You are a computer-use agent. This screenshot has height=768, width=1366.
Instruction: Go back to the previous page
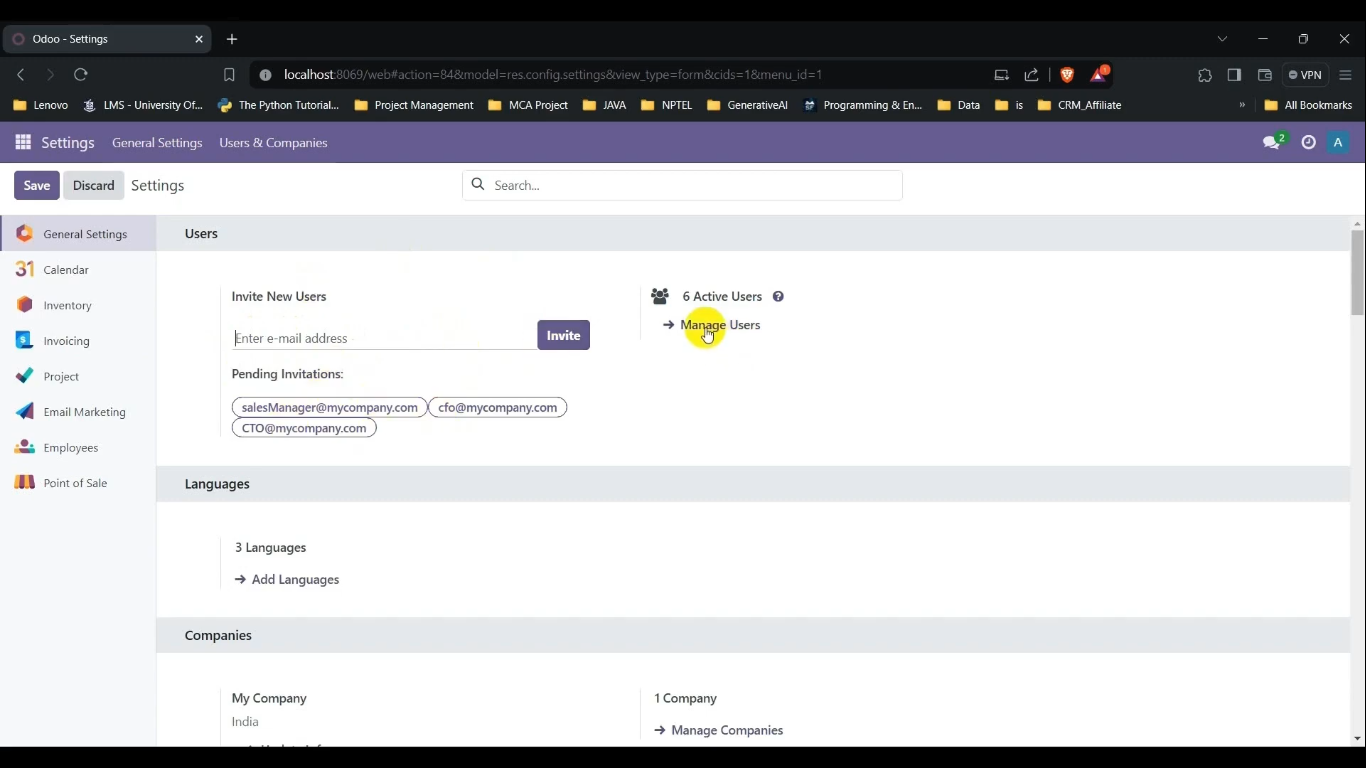(x=21, y=75)
